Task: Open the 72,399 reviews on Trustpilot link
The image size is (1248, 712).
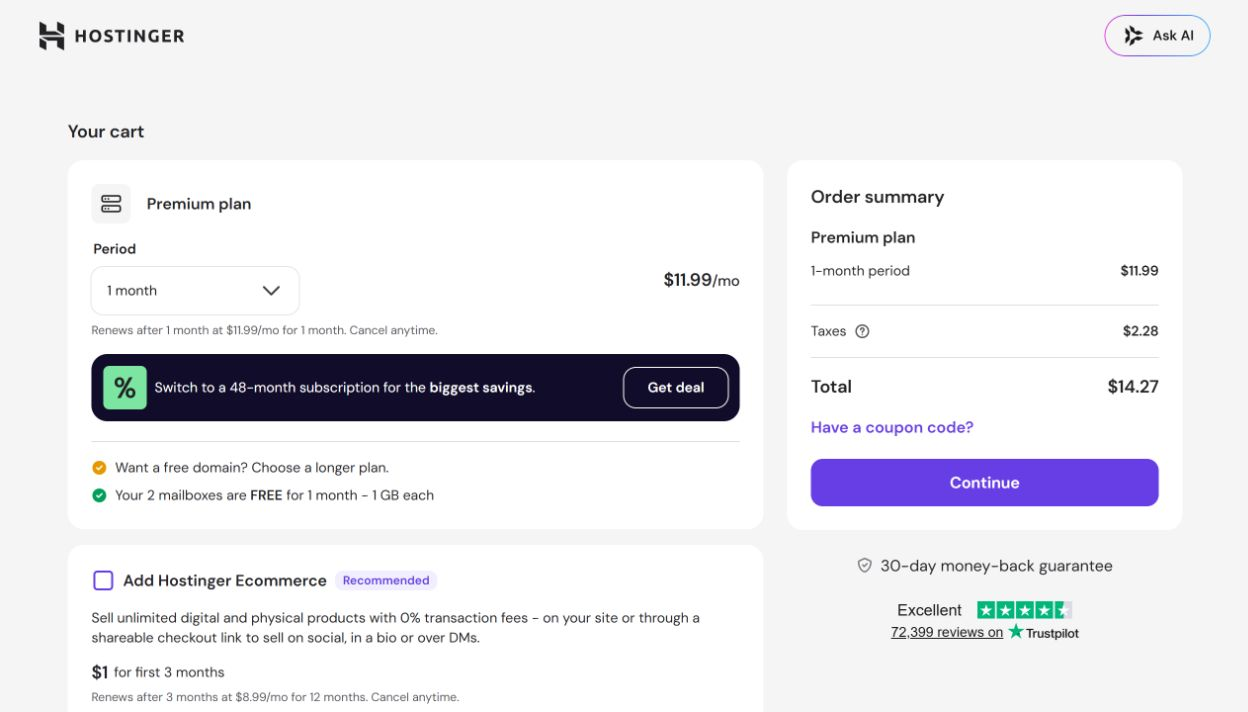Action: click(x=947, y=632)
